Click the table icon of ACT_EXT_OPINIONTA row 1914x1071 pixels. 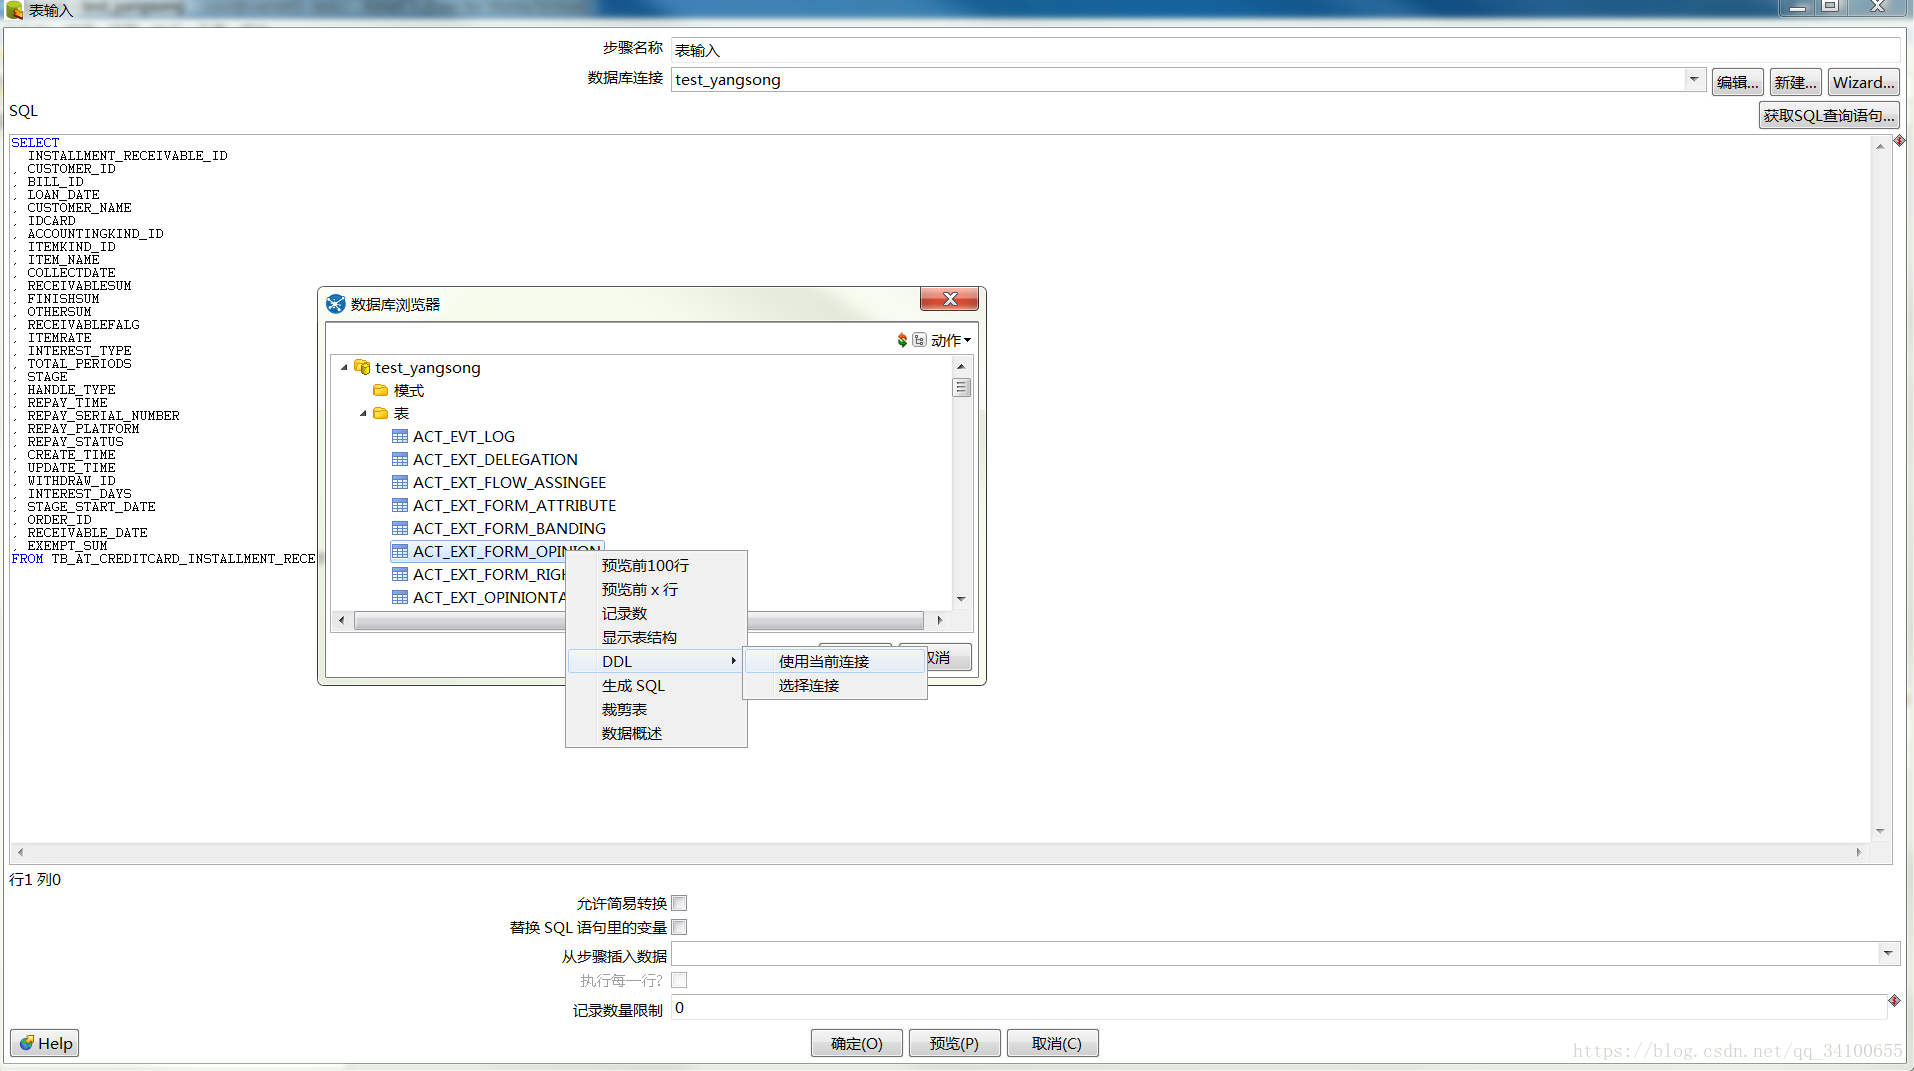point(400,597)
